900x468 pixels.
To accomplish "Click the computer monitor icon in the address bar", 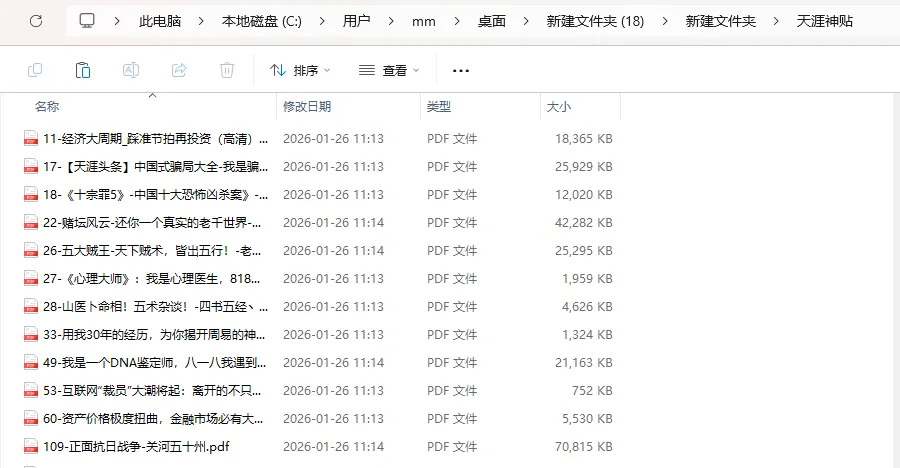I will pyautogui.click(x=87, y=21).
